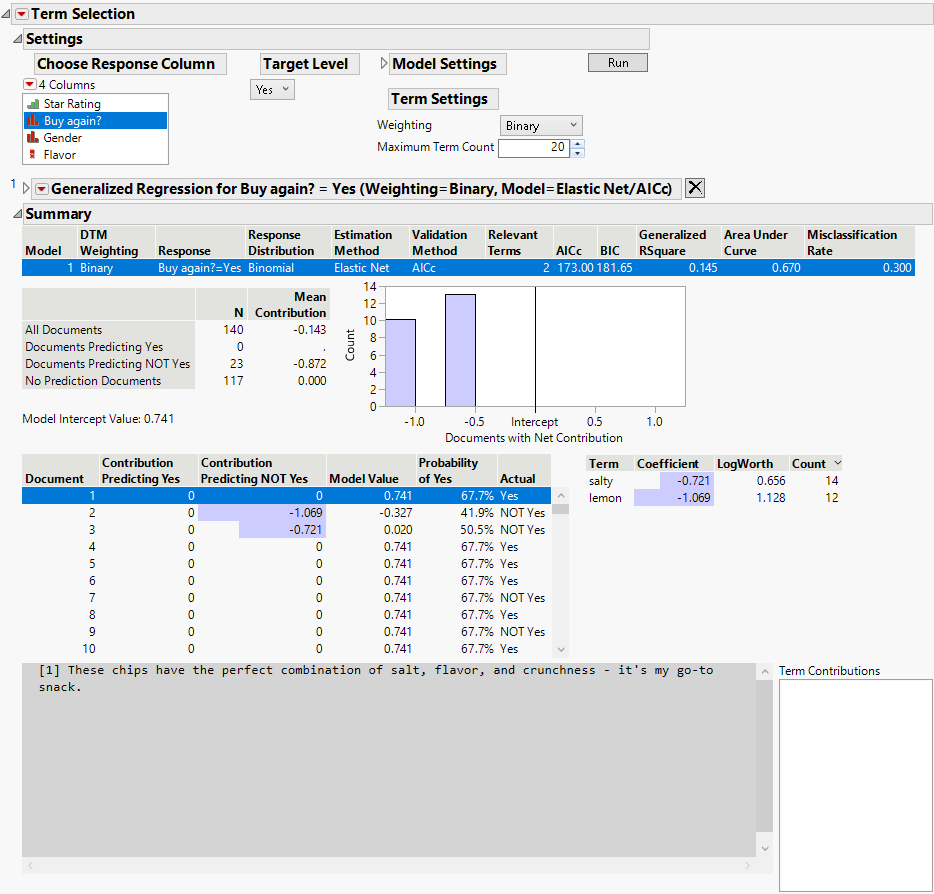Increase Maximum Term Count with up arrow
This screenshot has width=934, height=894.
click(578, 143)
